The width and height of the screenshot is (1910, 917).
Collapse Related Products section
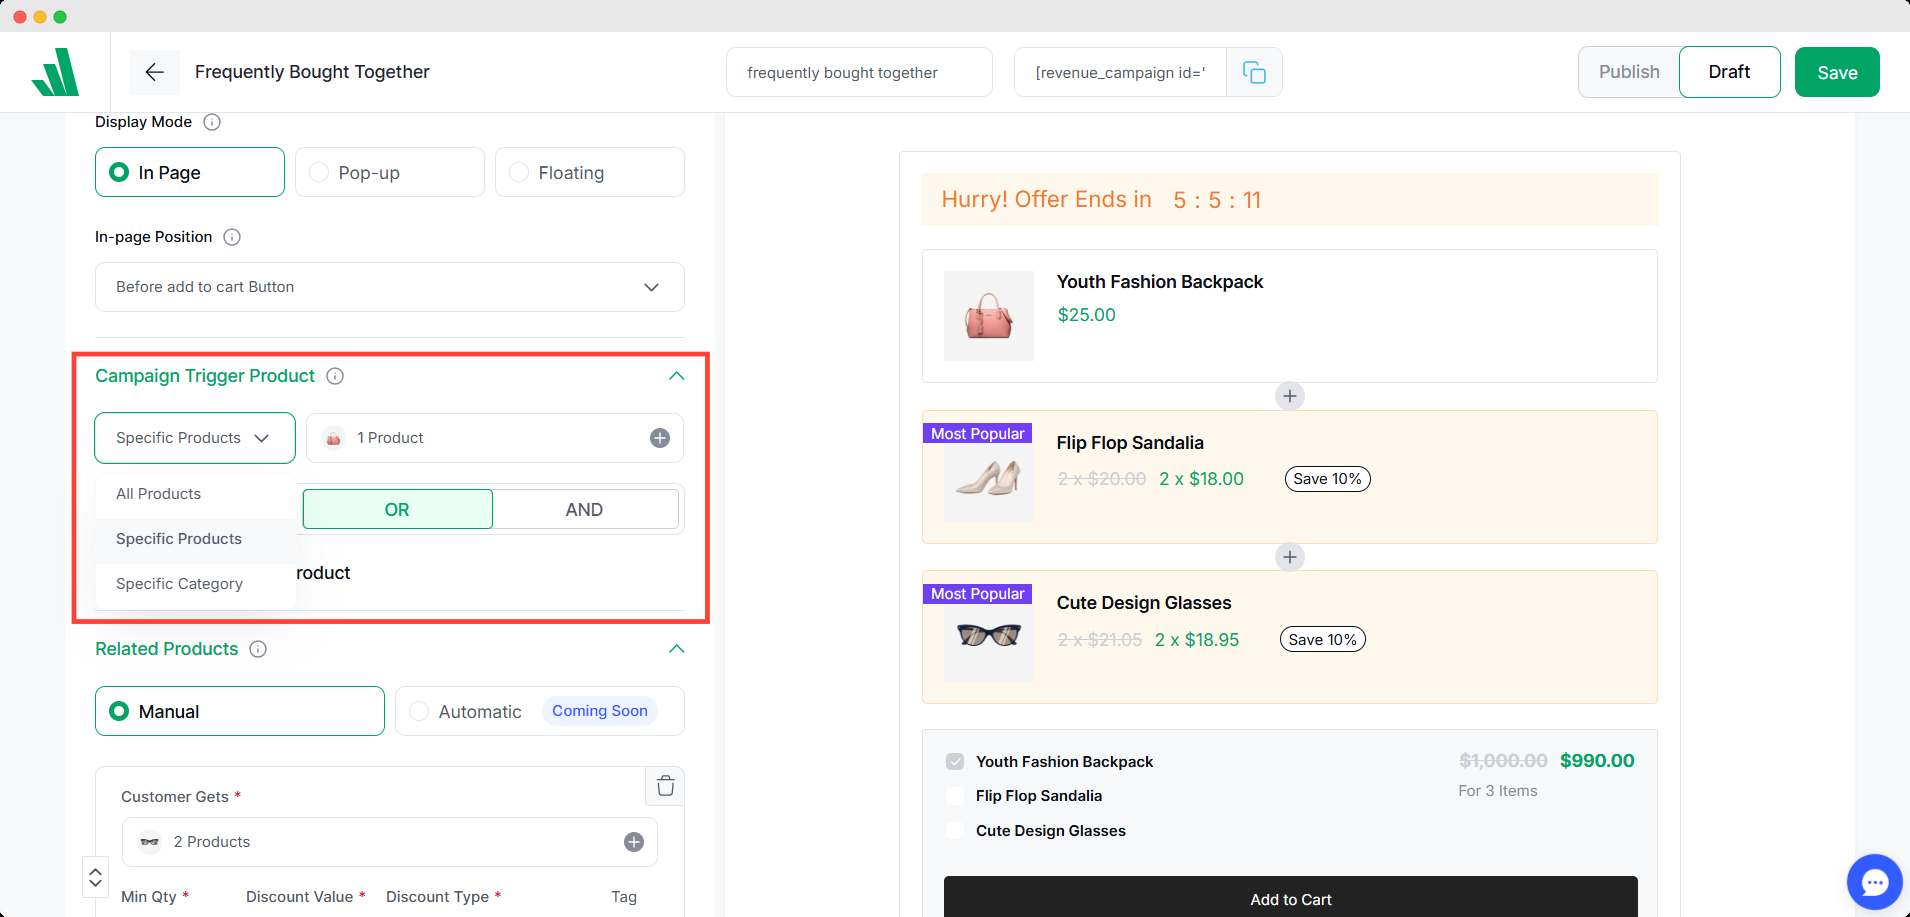click(x=677, y=649)
